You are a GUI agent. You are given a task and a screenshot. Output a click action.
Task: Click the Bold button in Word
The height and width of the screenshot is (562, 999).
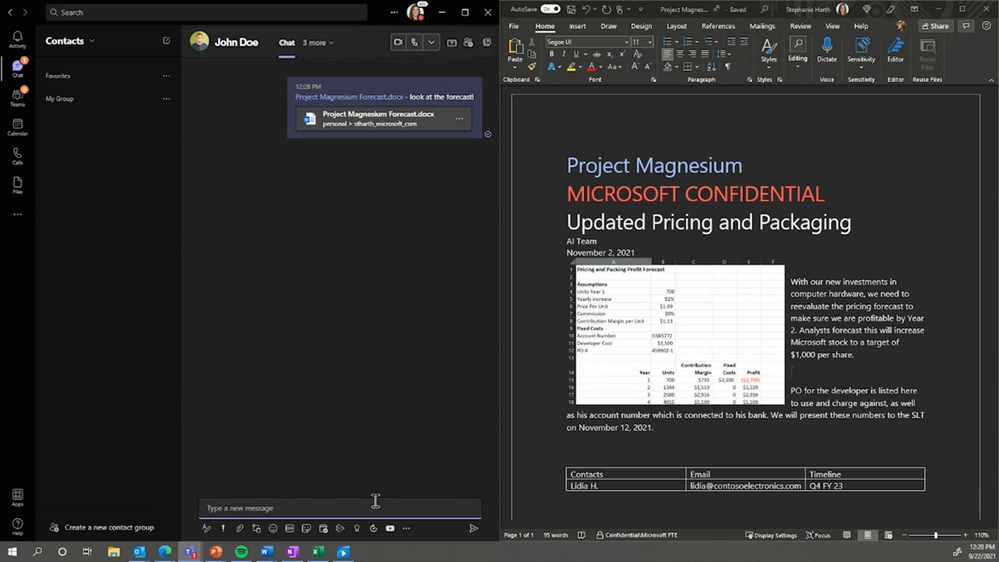[552, 54]
